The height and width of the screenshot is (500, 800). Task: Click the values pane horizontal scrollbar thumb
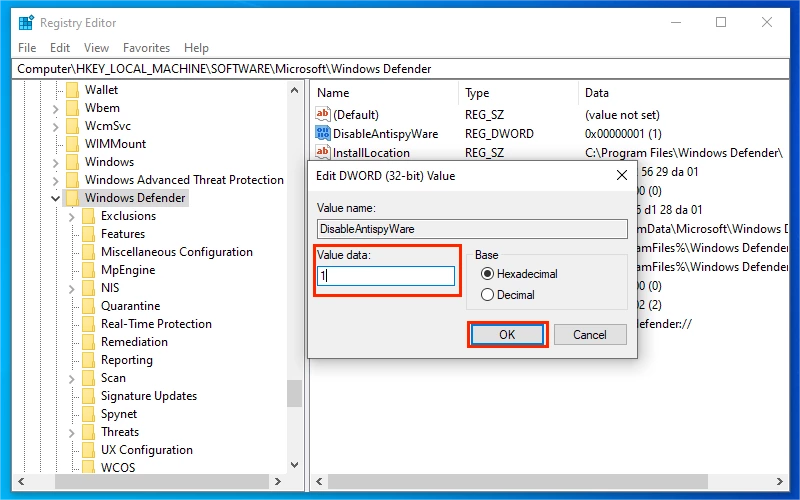517,481
